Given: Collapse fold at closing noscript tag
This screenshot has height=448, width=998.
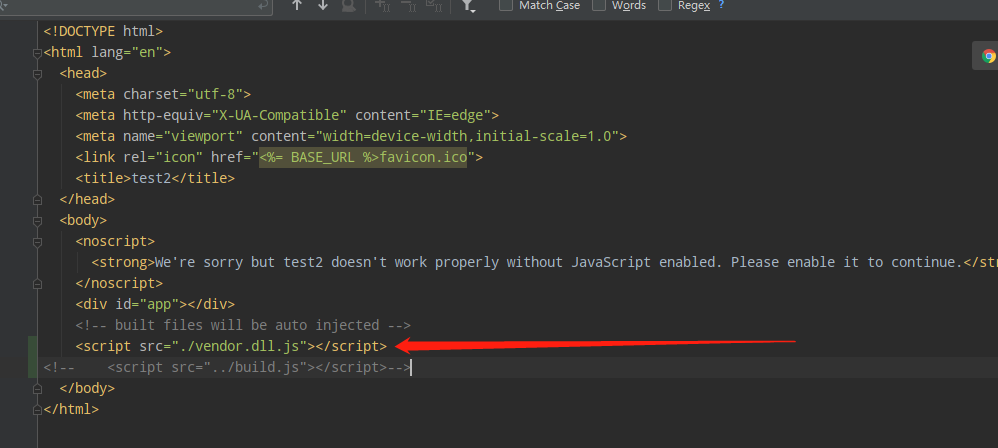Looking at the screenshot, I should coord(38,284).
